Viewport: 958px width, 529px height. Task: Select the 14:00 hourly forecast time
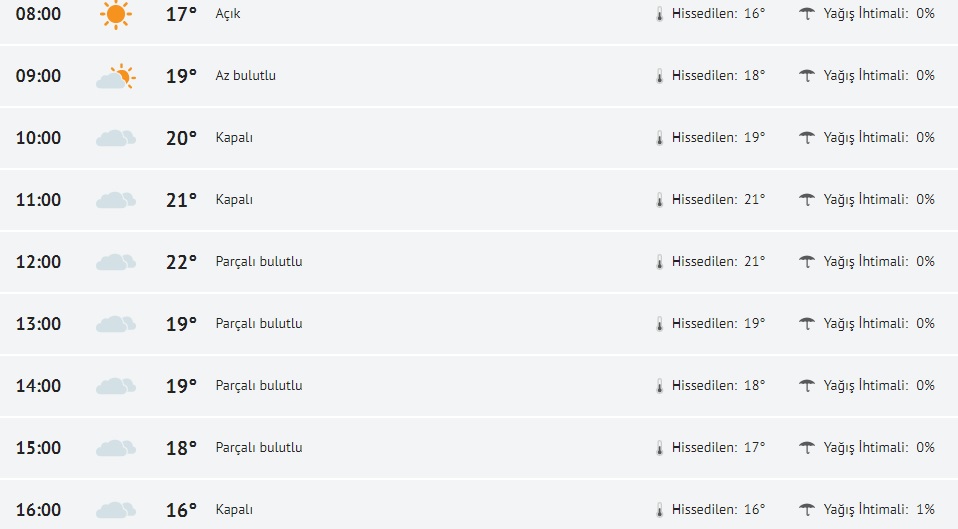tap(38, 386)
